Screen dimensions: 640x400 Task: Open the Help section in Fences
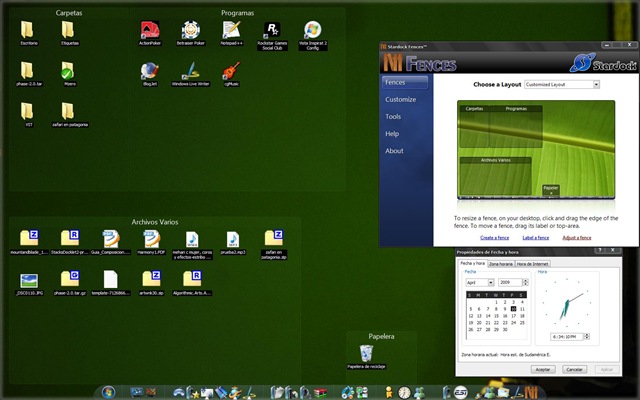(392, 134)
